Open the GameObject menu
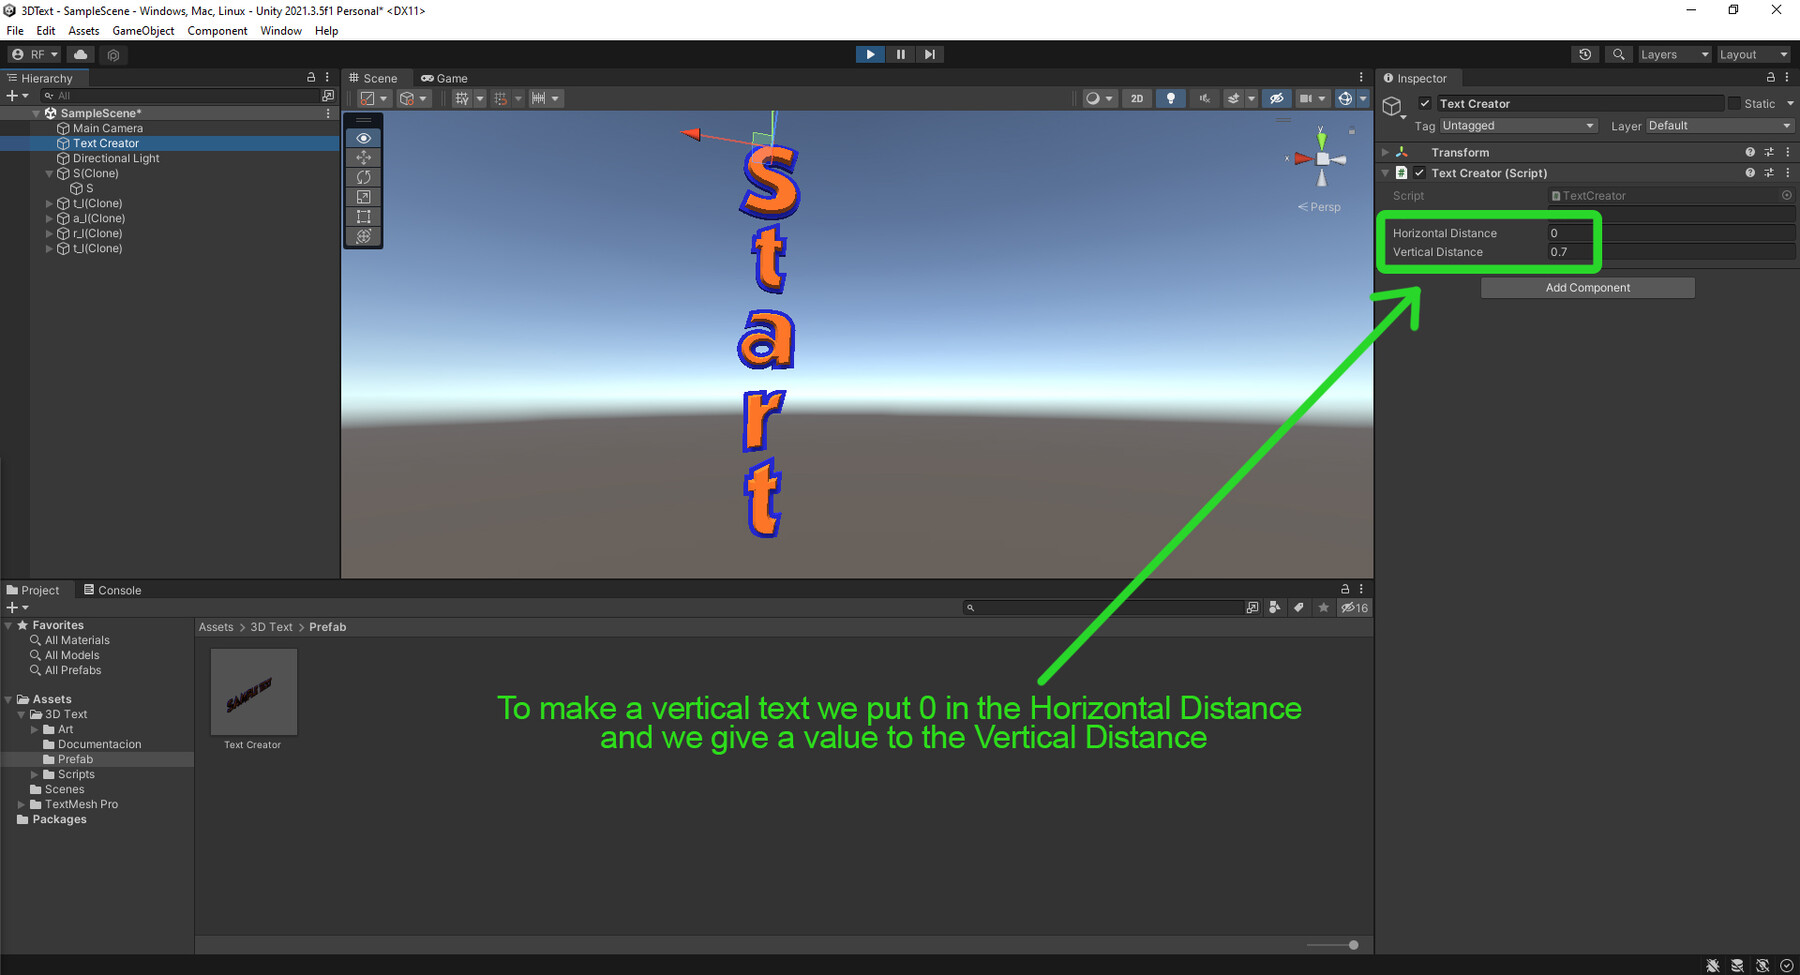1800x975 pixels. click(x=143, y=31)
